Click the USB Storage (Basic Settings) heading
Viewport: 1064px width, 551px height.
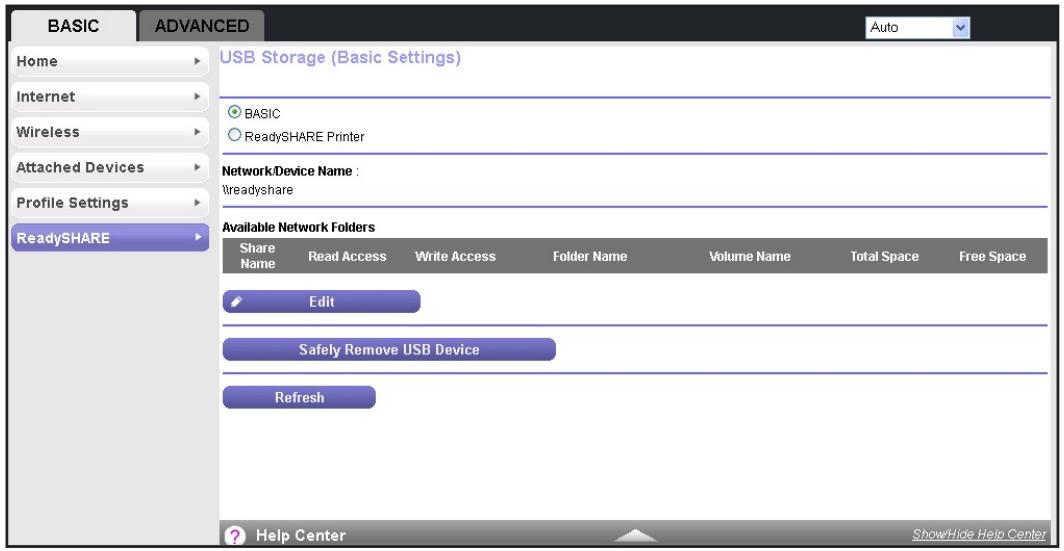[340, 58]
